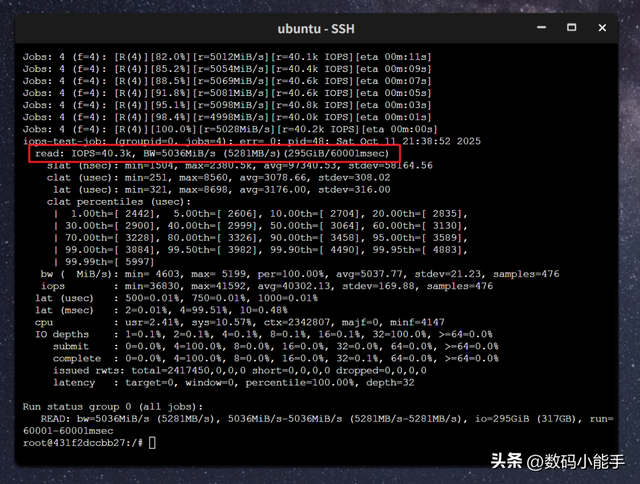Click the ubuntu - SSH title text
This screenshot has height=484, width=640.
pyautogui.click(x=316, y=29)
